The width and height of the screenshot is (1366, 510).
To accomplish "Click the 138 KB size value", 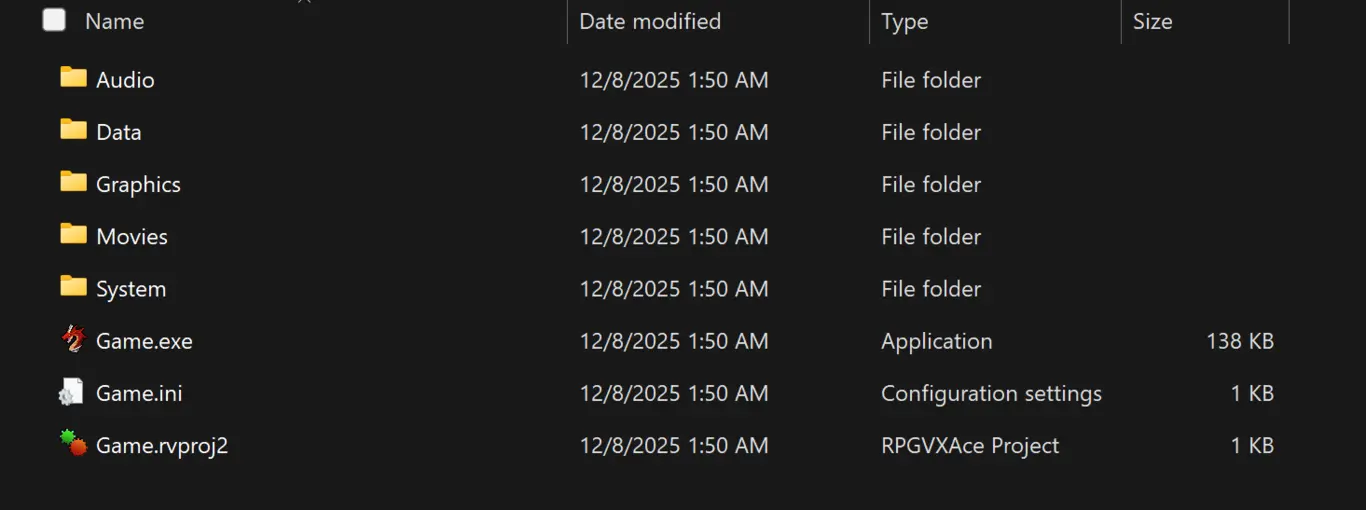I will tap(1239, 341).
